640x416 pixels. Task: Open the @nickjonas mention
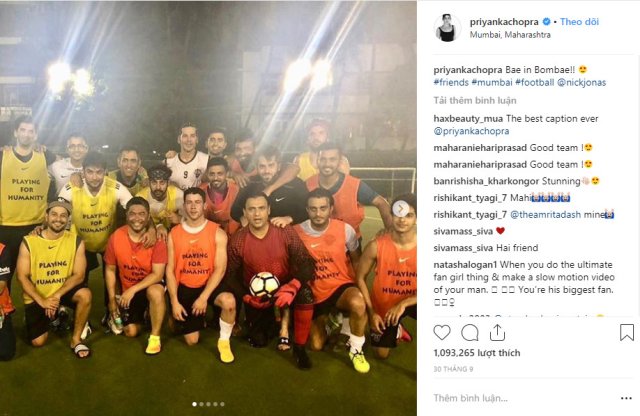(x=581, y=82)
